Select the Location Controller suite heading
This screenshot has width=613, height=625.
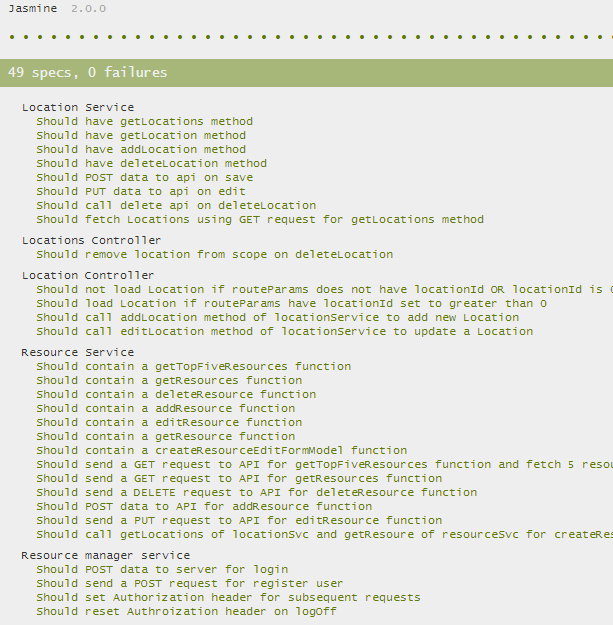[88, 275]
